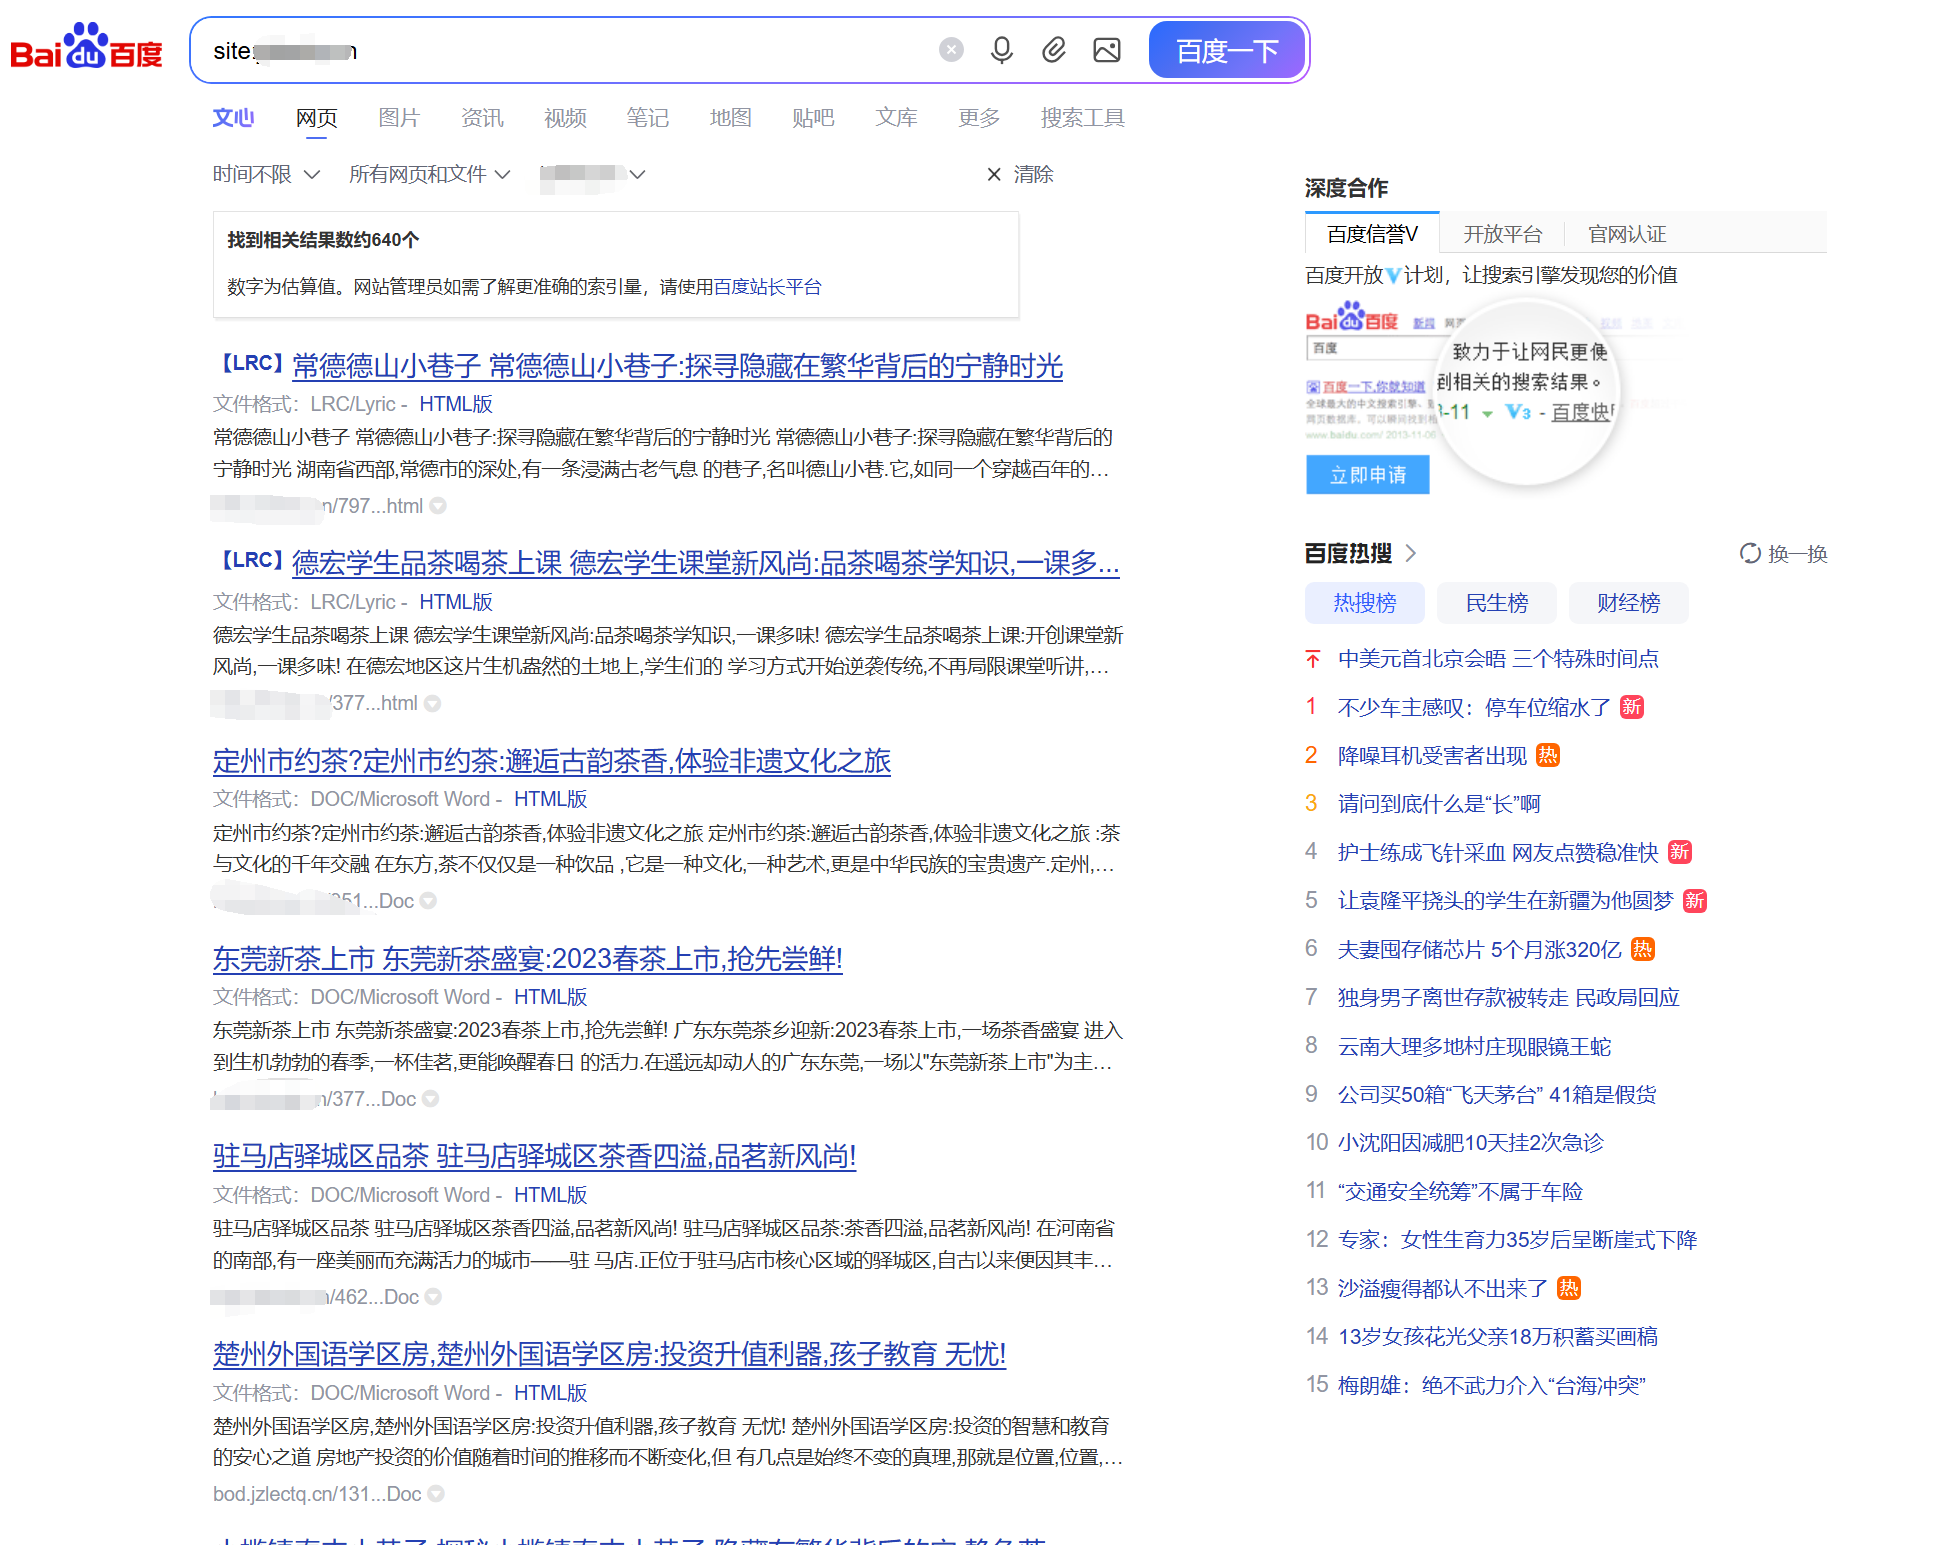This screenshot has height=1545, width=1934.
Task: Click info icon after 377...Doc URL
Action: 431,1099
